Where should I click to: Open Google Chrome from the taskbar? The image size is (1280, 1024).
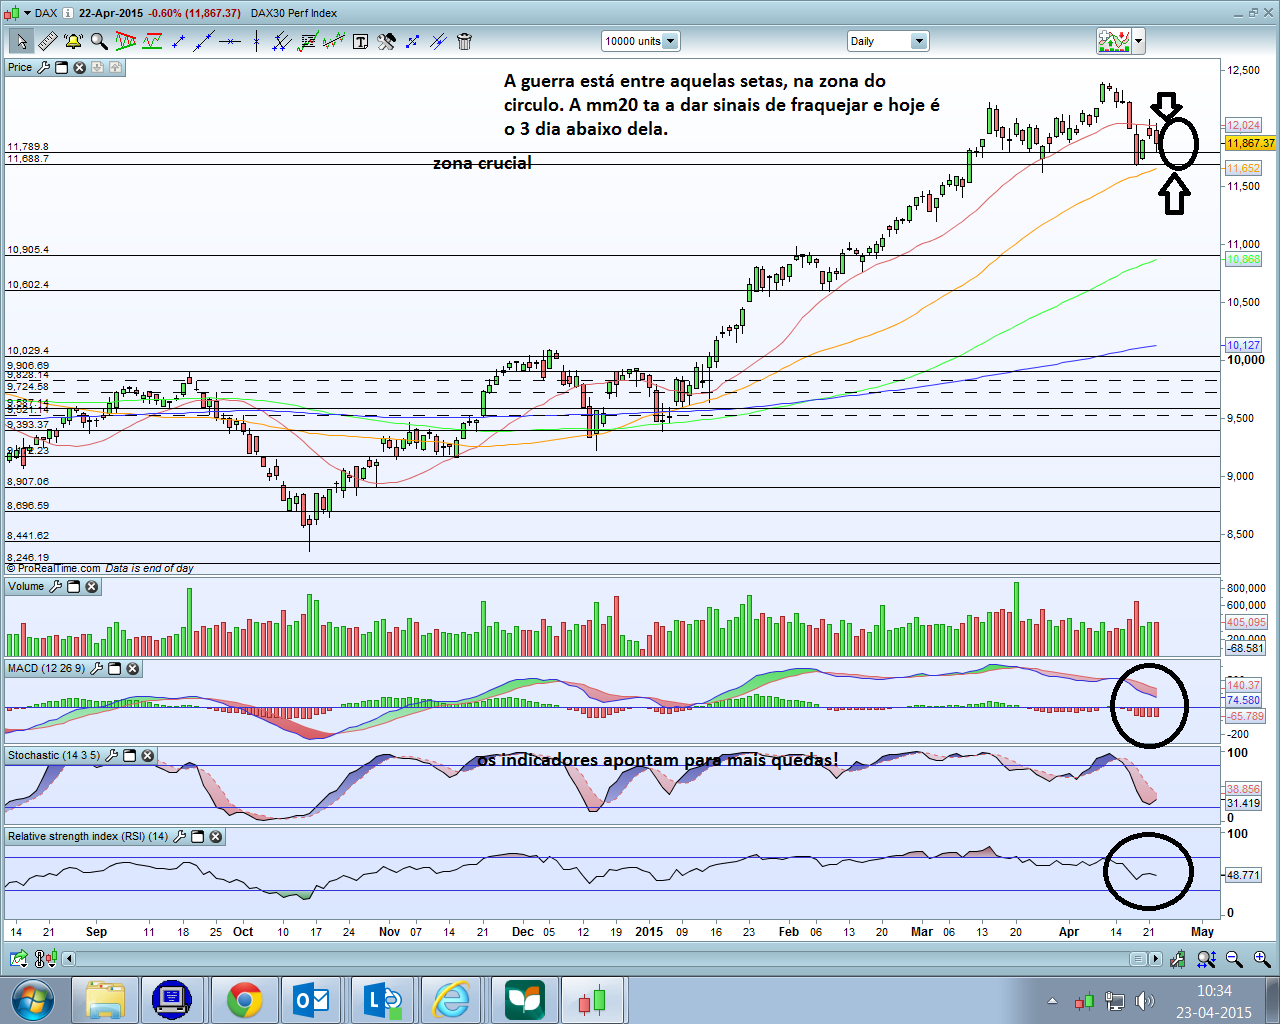(x=244, y=1000)
